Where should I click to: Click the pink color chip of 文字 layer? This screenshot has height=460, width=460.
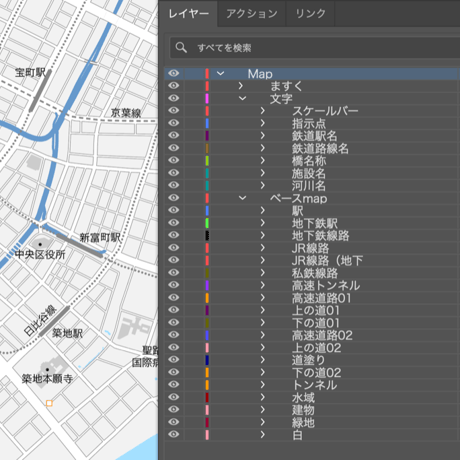207,98
